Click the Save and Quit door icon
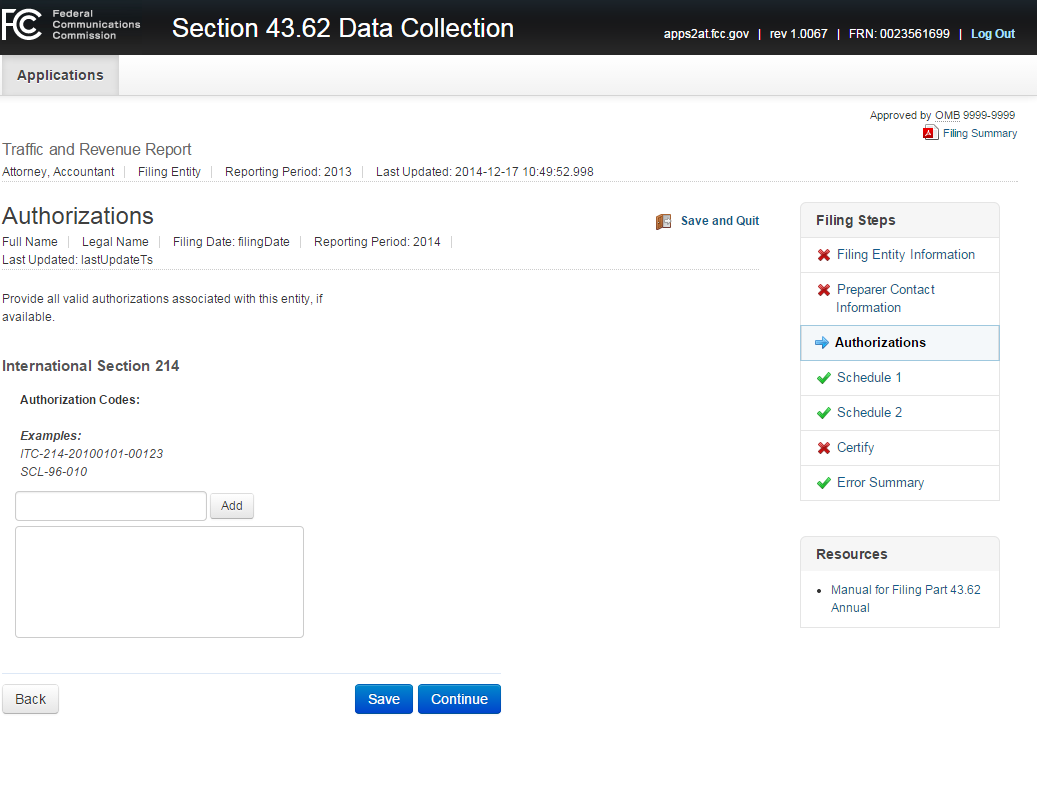Image resolution: width=1037 pixels, height=787 pixels. point(664,221)
